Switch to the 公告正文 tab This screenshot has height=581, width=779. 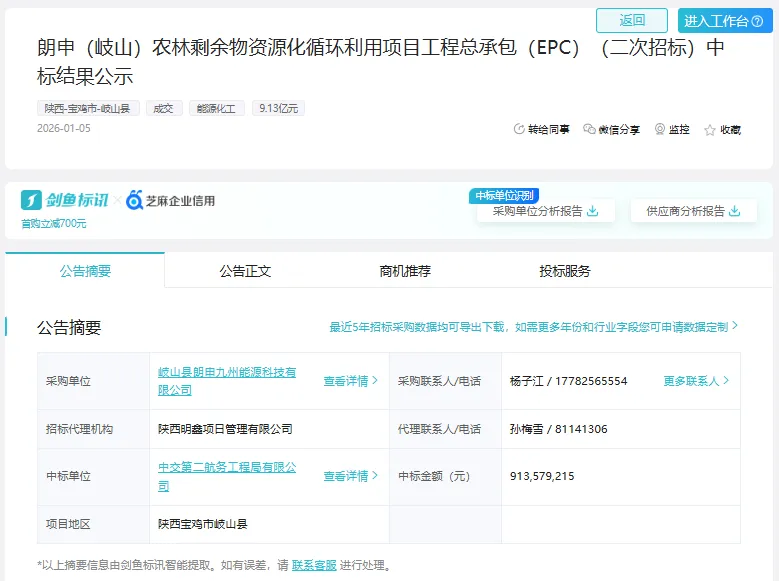245,271
